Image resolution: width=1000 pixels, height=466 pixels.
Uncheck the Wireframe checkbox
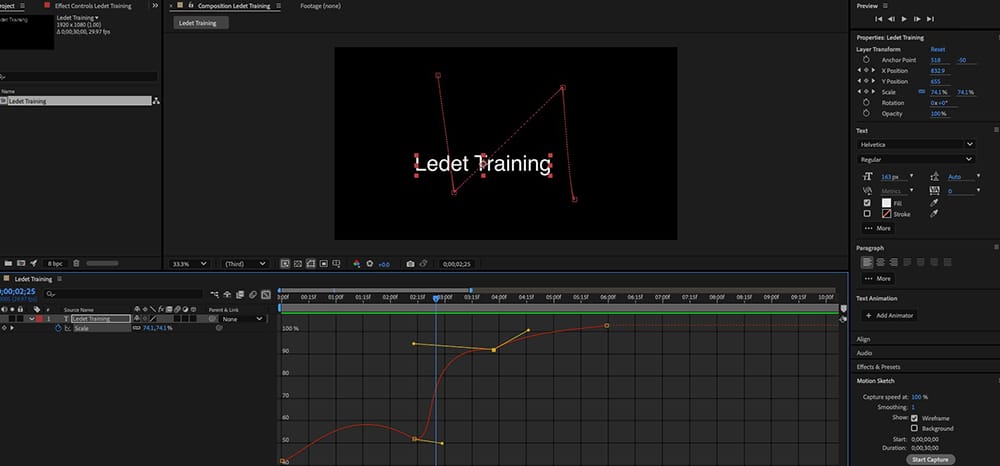(x=914, y=418)
